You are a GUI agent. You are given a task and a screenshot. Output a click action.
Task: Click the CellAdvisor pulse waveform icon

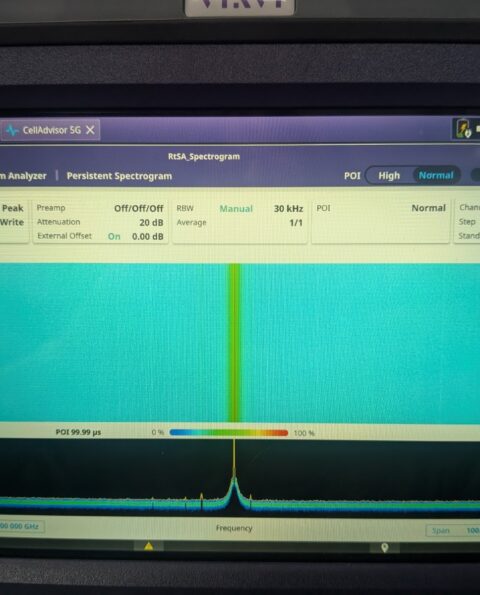pos(12,131)
